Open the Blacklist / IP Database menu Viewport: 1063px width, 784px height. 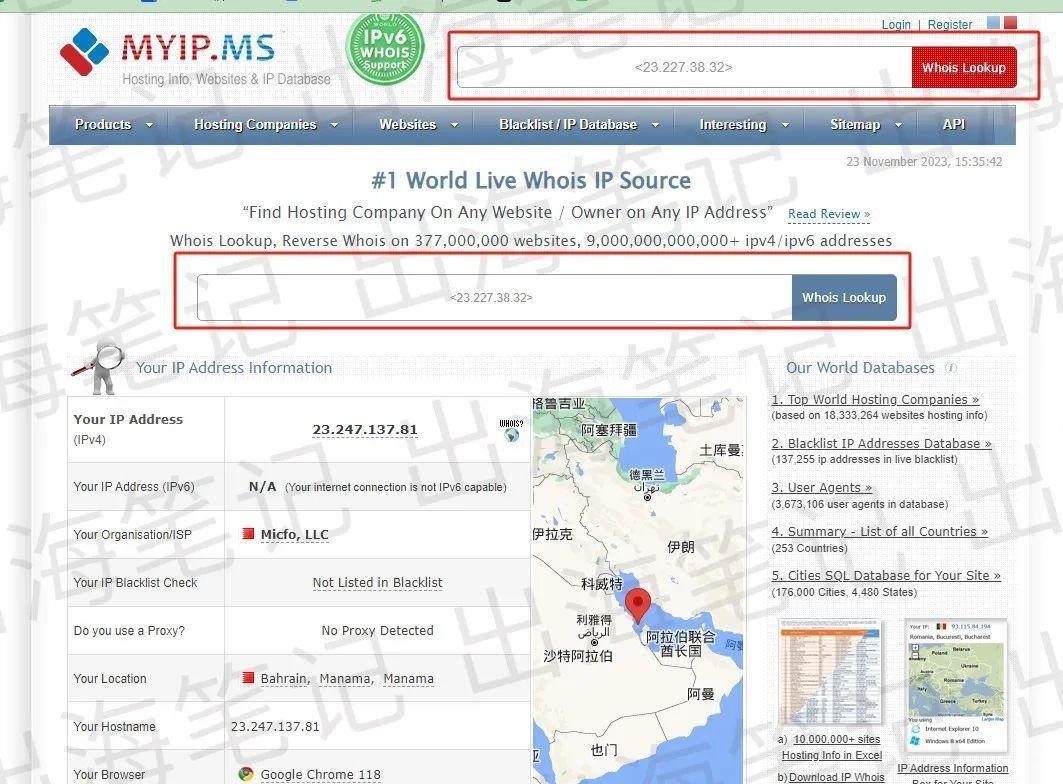pyautogui.click(x=568, y=124)
